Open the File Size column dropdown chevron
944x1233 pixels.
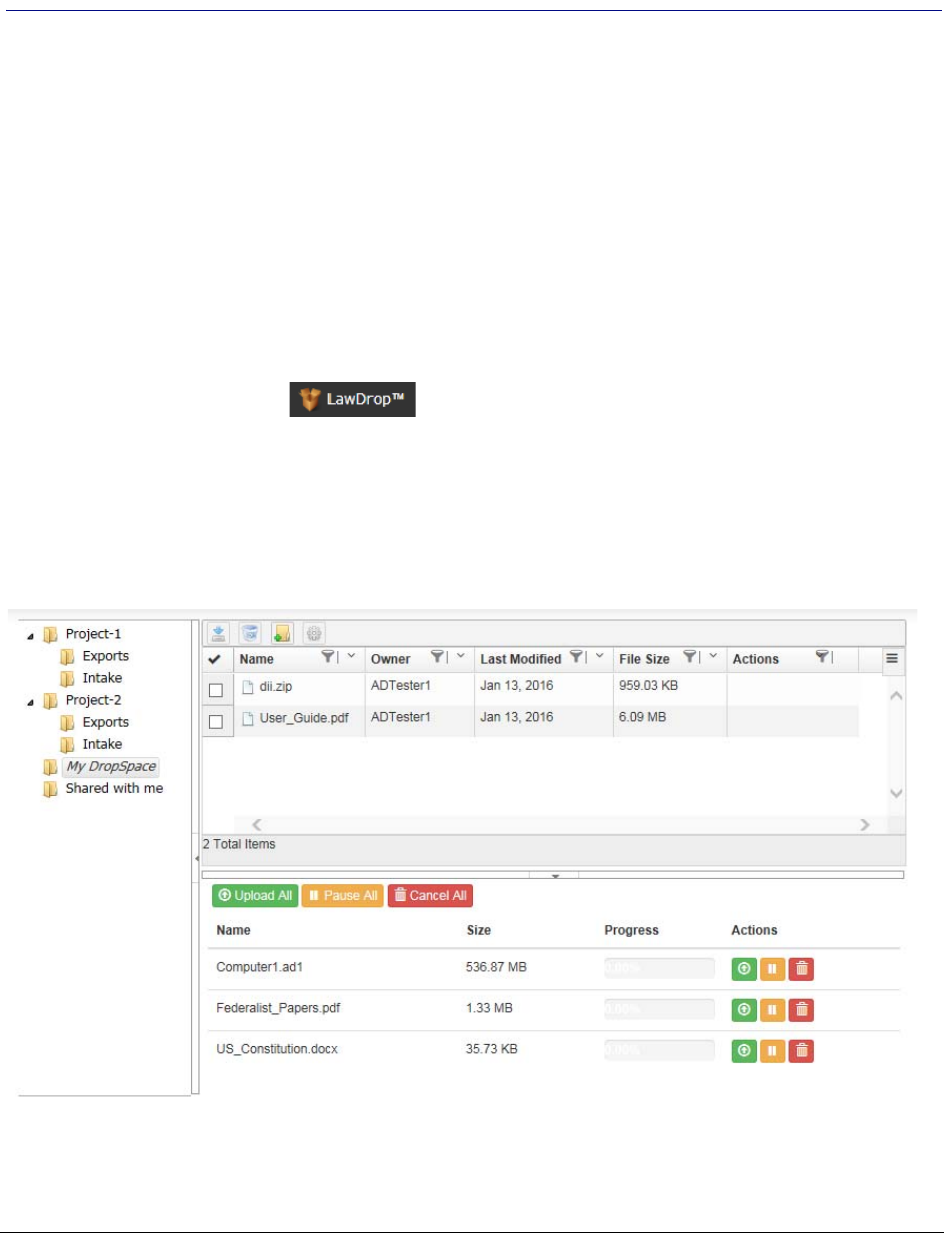713,658
